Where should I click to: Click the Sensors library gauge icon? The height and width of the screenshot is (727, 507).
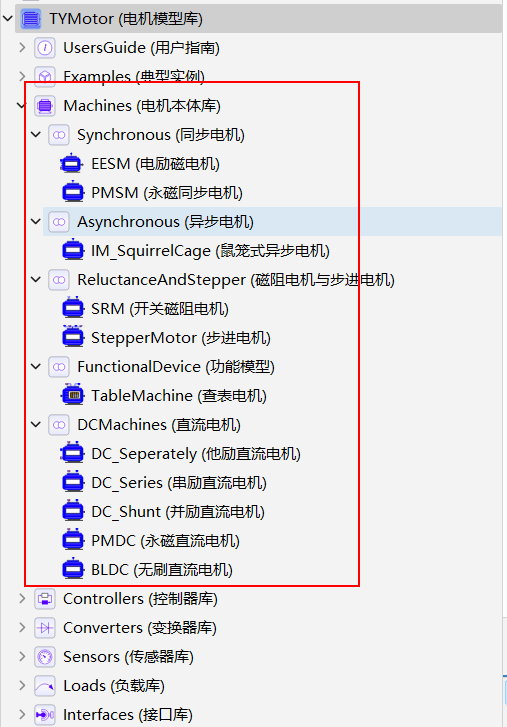45,657
